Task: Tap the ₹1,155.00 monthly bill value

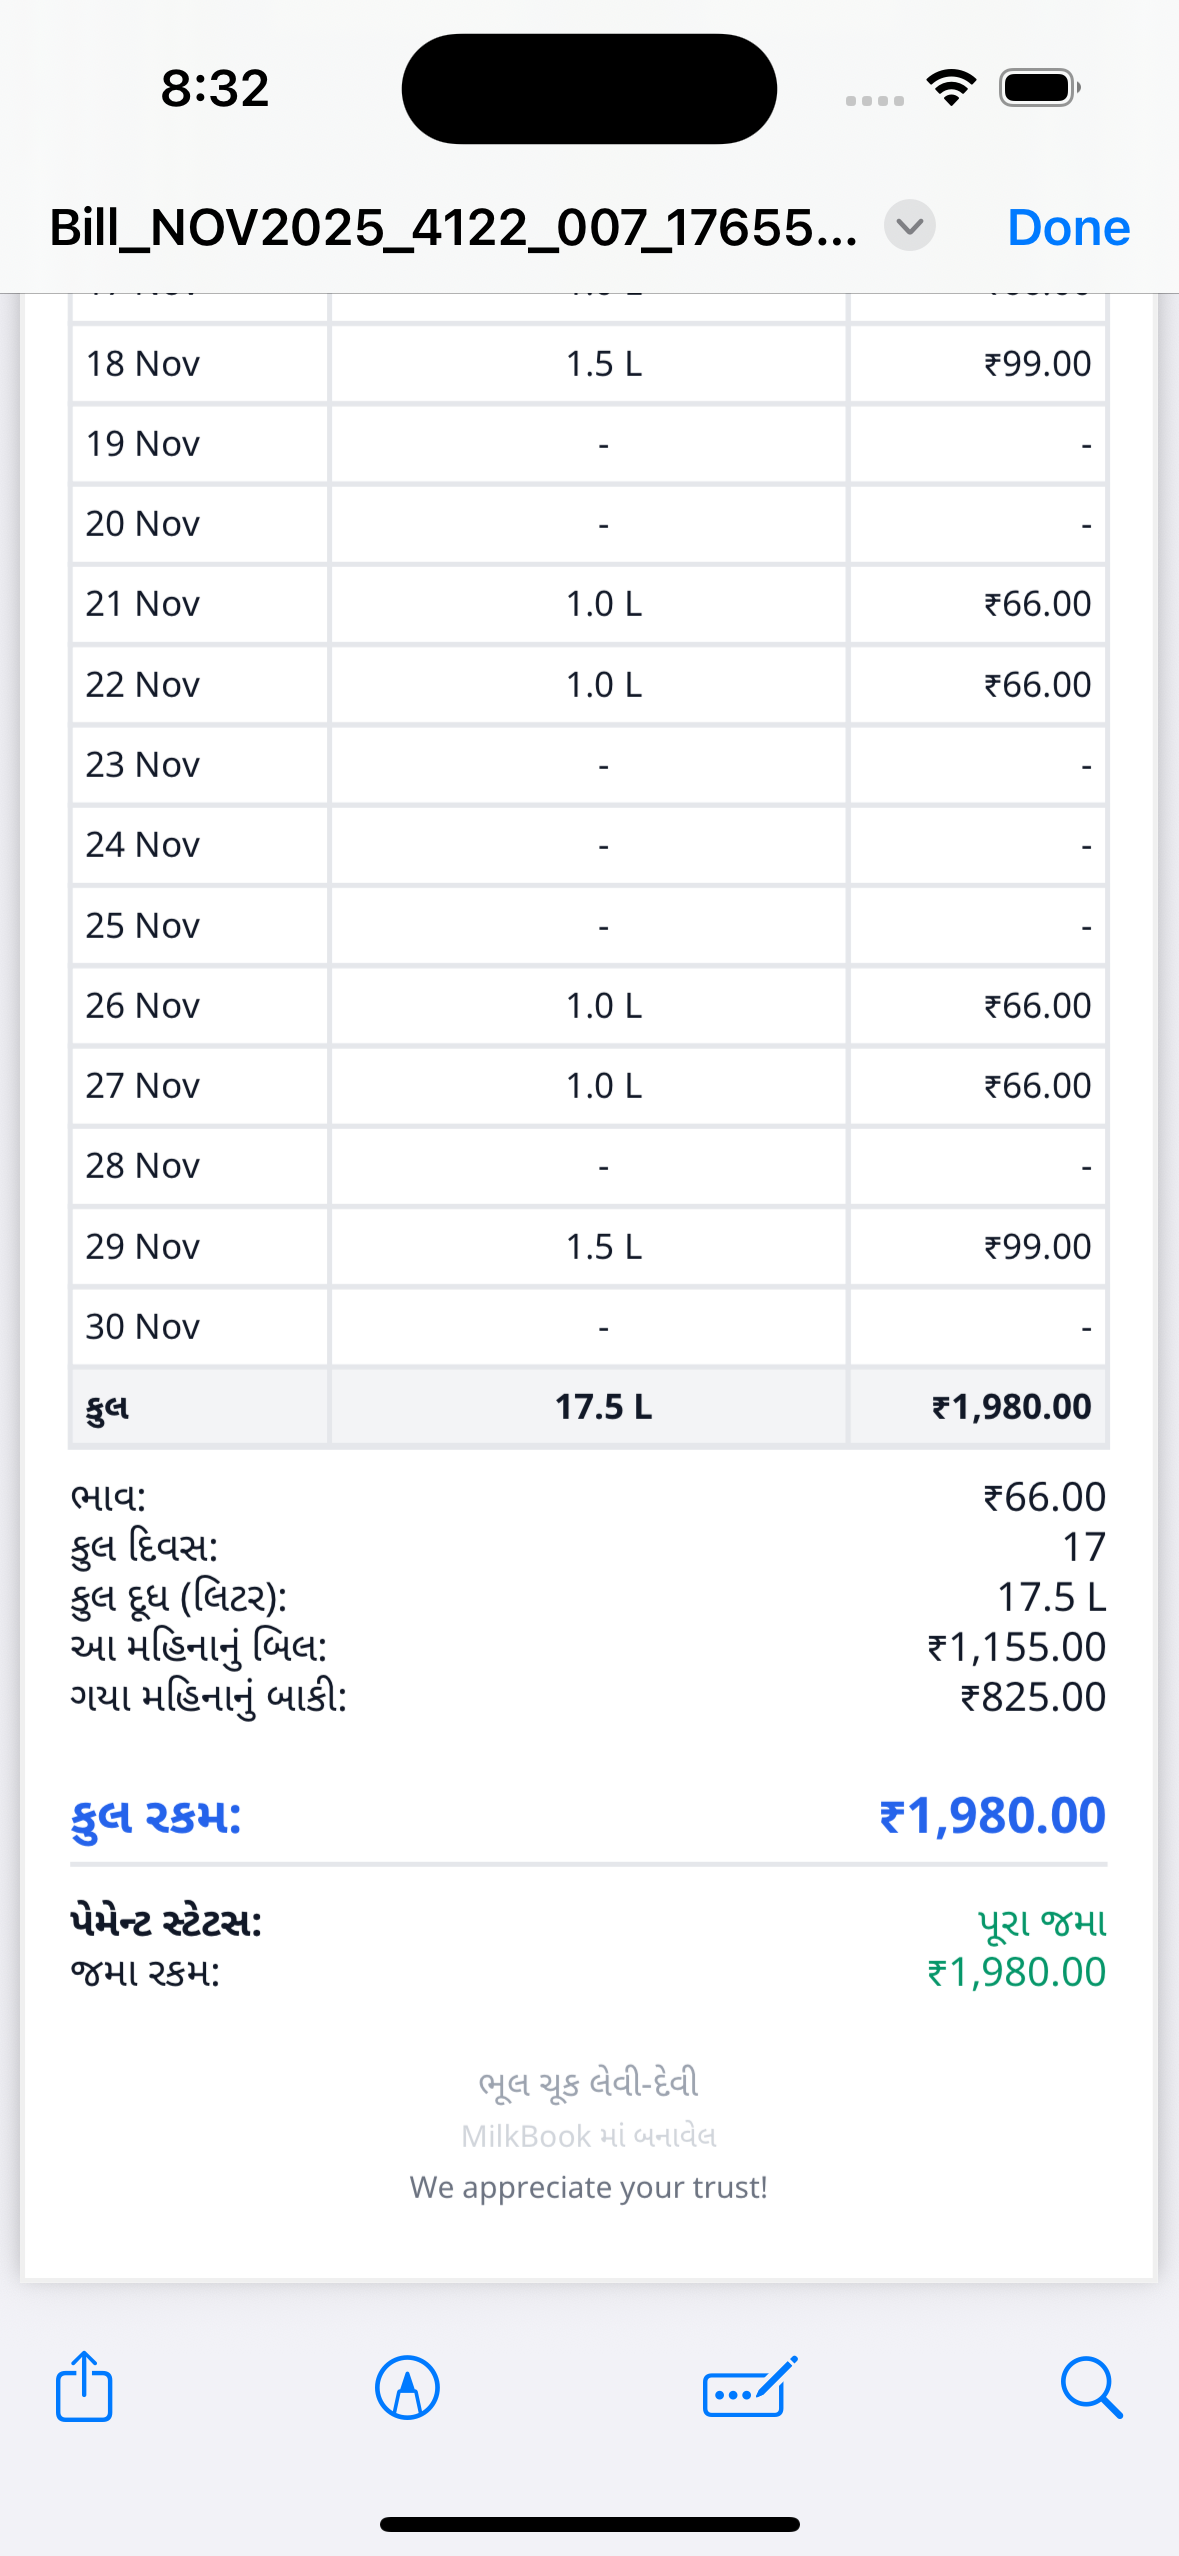Action: pos(1016,1647)
